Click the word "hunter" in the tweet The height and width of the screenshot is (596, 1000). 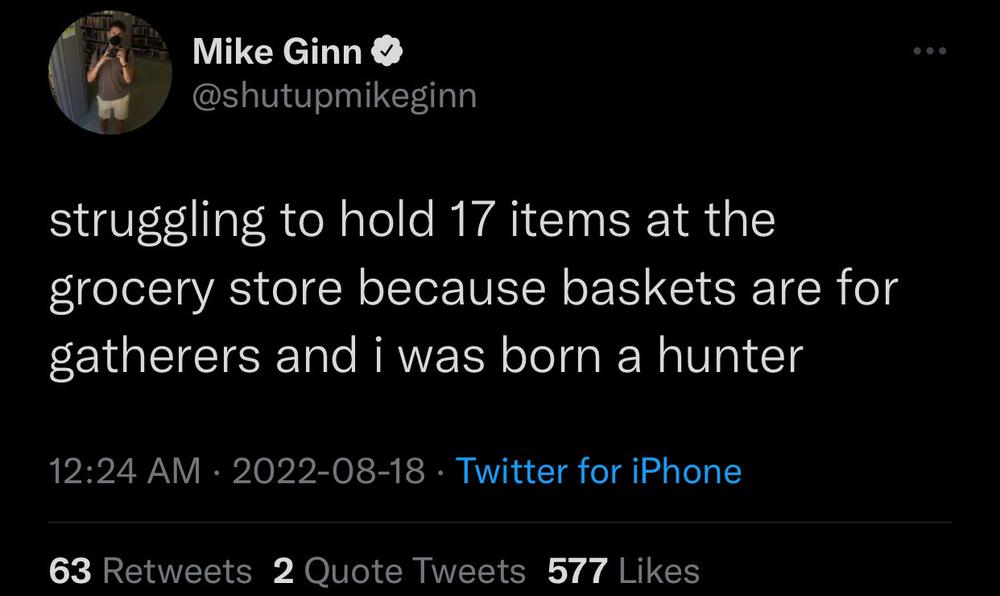point(730,356)
